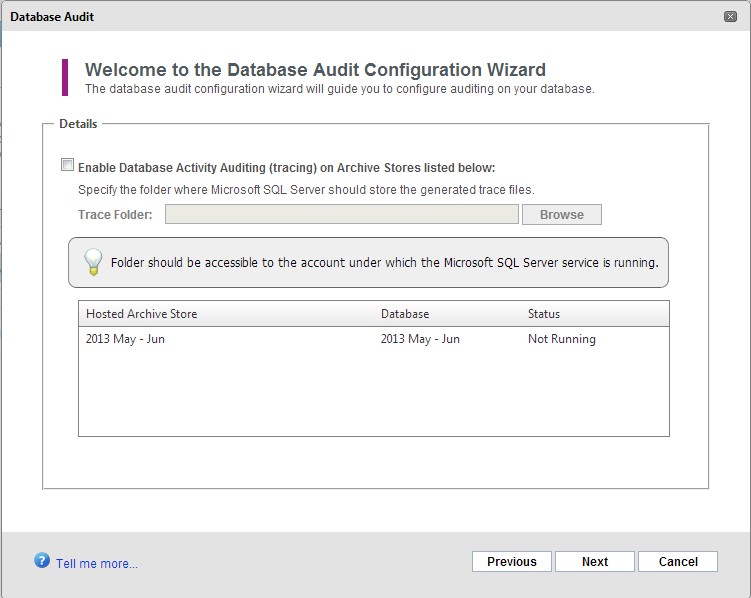Image resolution: width=751 pixels, height=598 pixels.
Task: Enable Database Activity Auditing checkbox
Action: 68,165
